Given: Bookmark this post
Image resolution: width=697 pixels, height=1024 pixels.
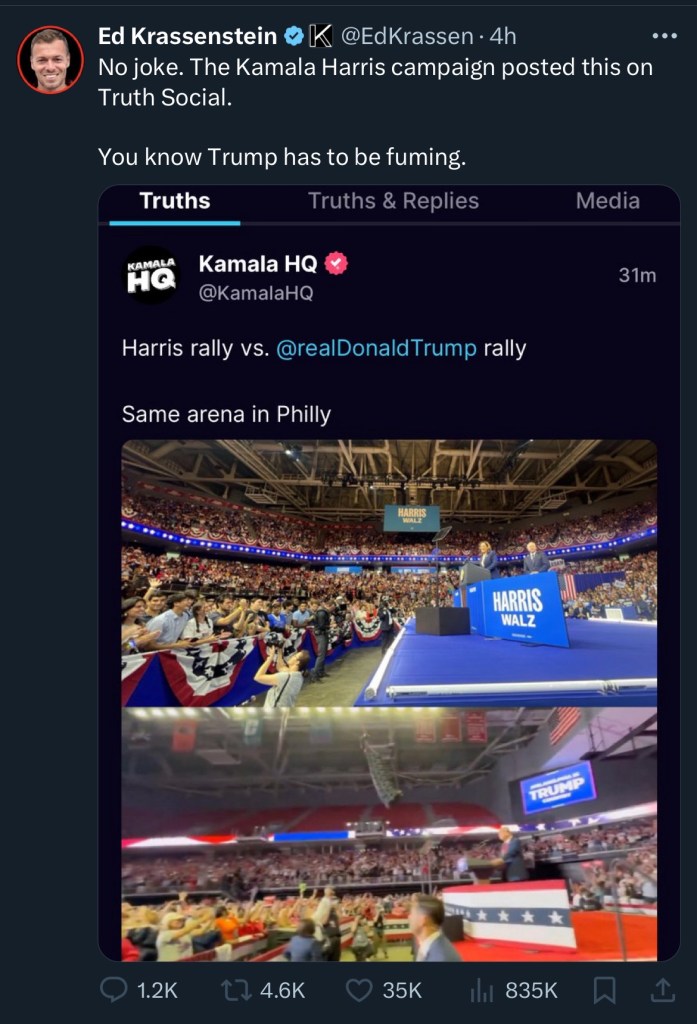Looking at the screenshot, I should pos(603,990).
